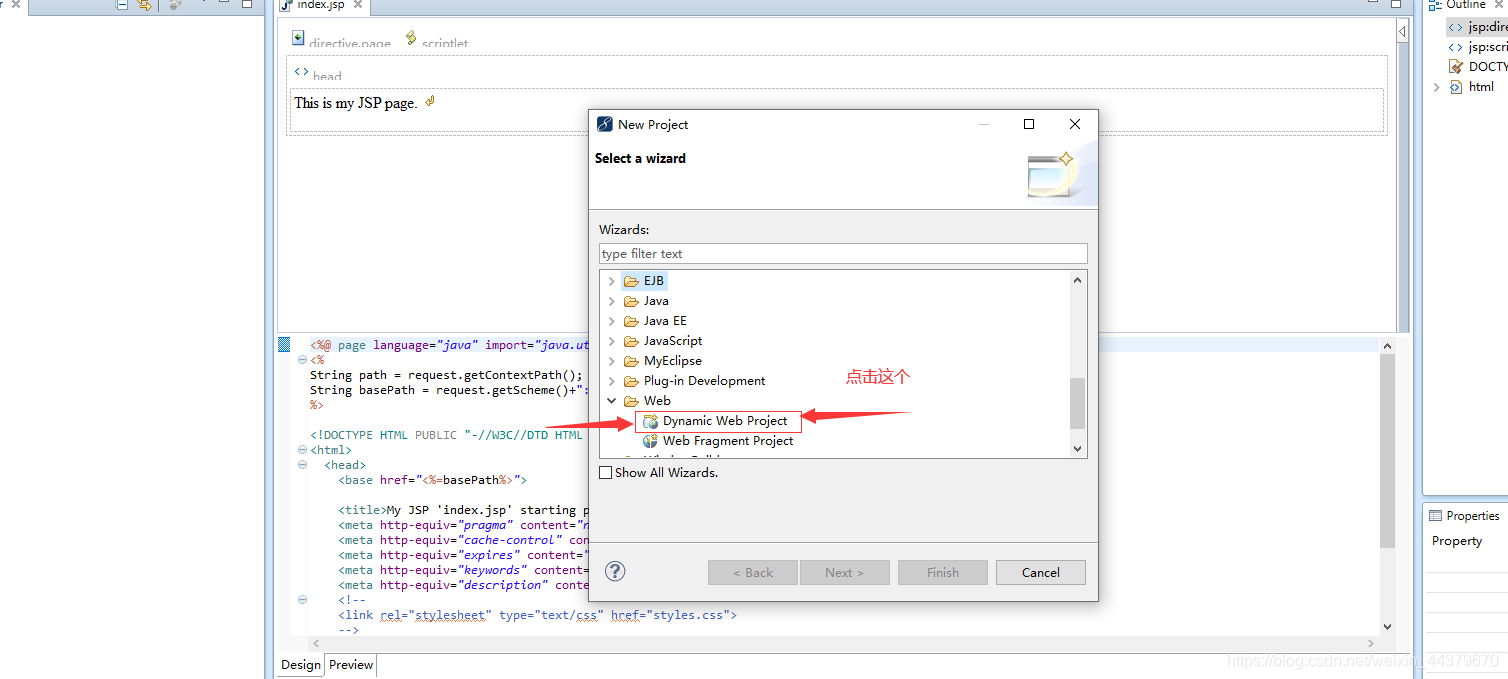Select the Plug-in Development category label

pyautogui.click(x=704, y=381)
